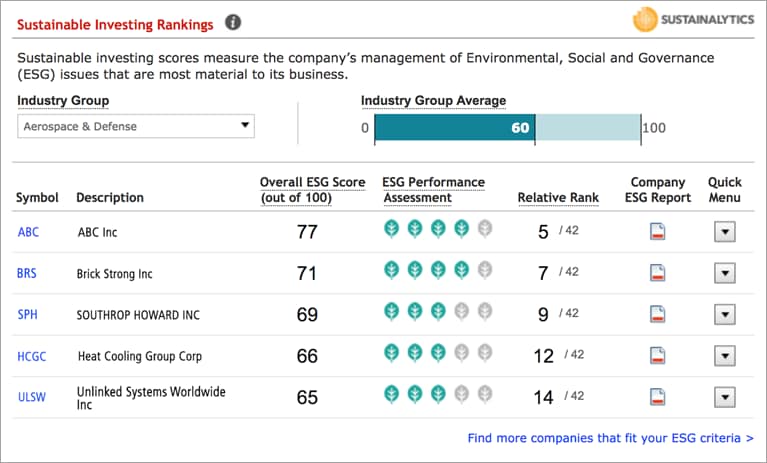The width and height of the screenshot is (767, 463).
Task: Open the Industry Group dropdown
Action: tap(136, 126)
